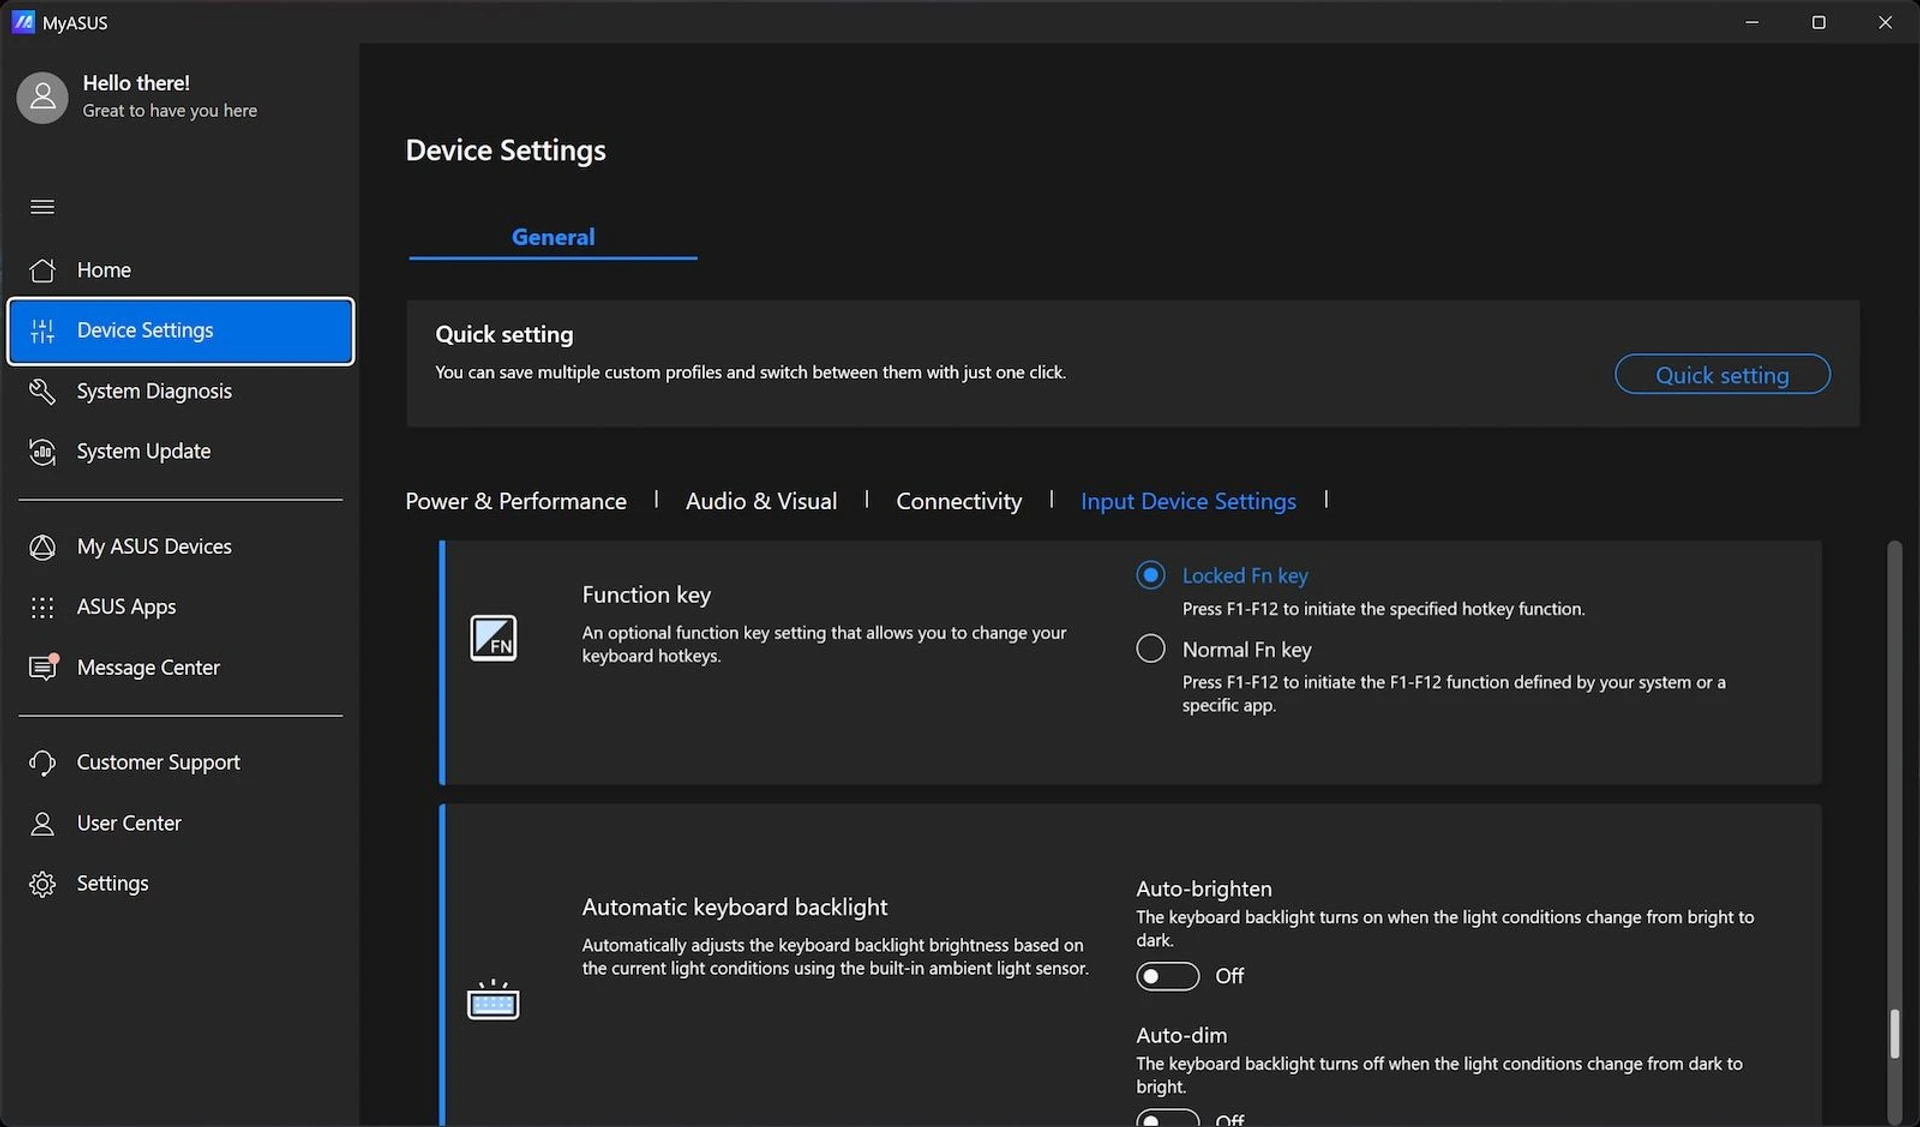1920x1127 pixels.
Task: Switch to Audio & Visual section
Action: [x=761, y=501]
